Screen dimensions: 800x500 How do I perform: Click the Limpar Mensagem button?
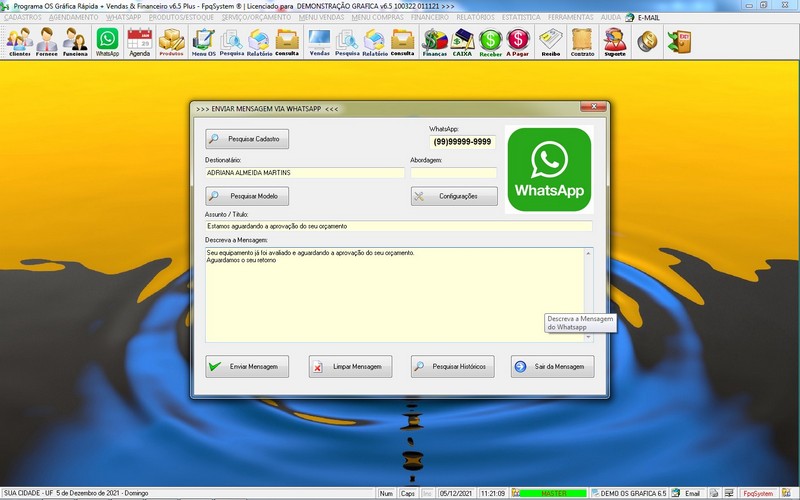(x=351, y=366)
